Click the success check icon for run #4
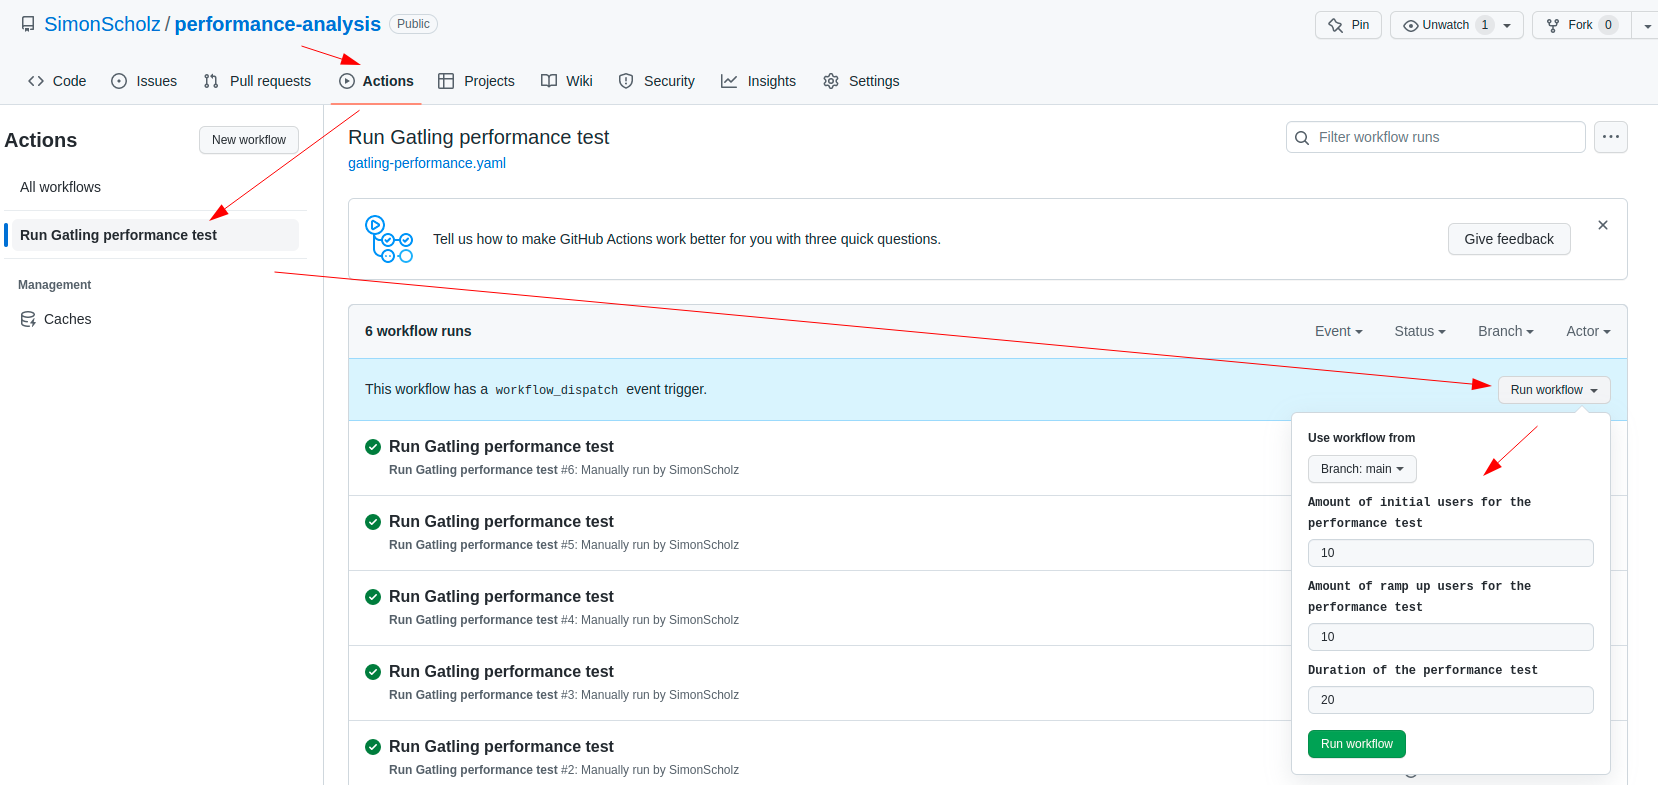The height and width of the screenshot is (785, 1658). coord(373,597)
